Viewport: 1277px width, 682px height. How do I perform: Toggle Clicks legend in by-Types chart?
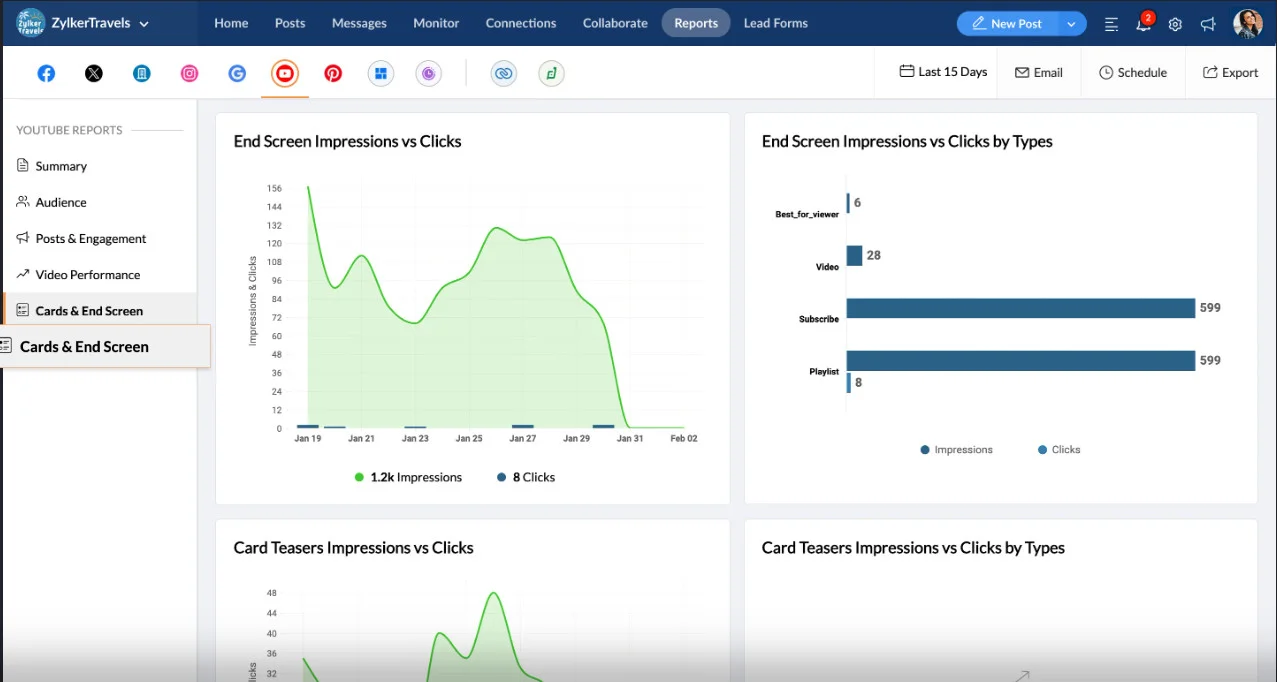[1059, 450]
